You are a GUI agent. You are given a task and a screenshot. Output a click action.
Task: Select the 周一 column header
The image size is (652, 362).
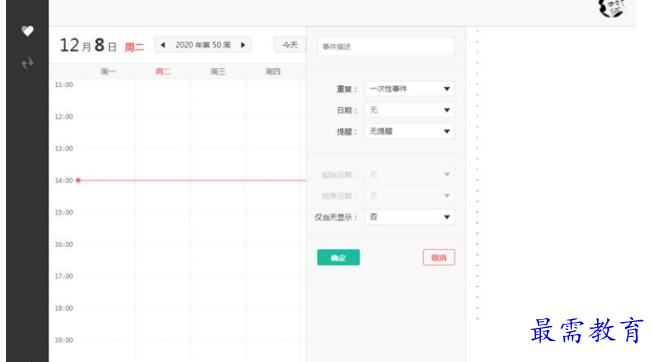(108, 72)
